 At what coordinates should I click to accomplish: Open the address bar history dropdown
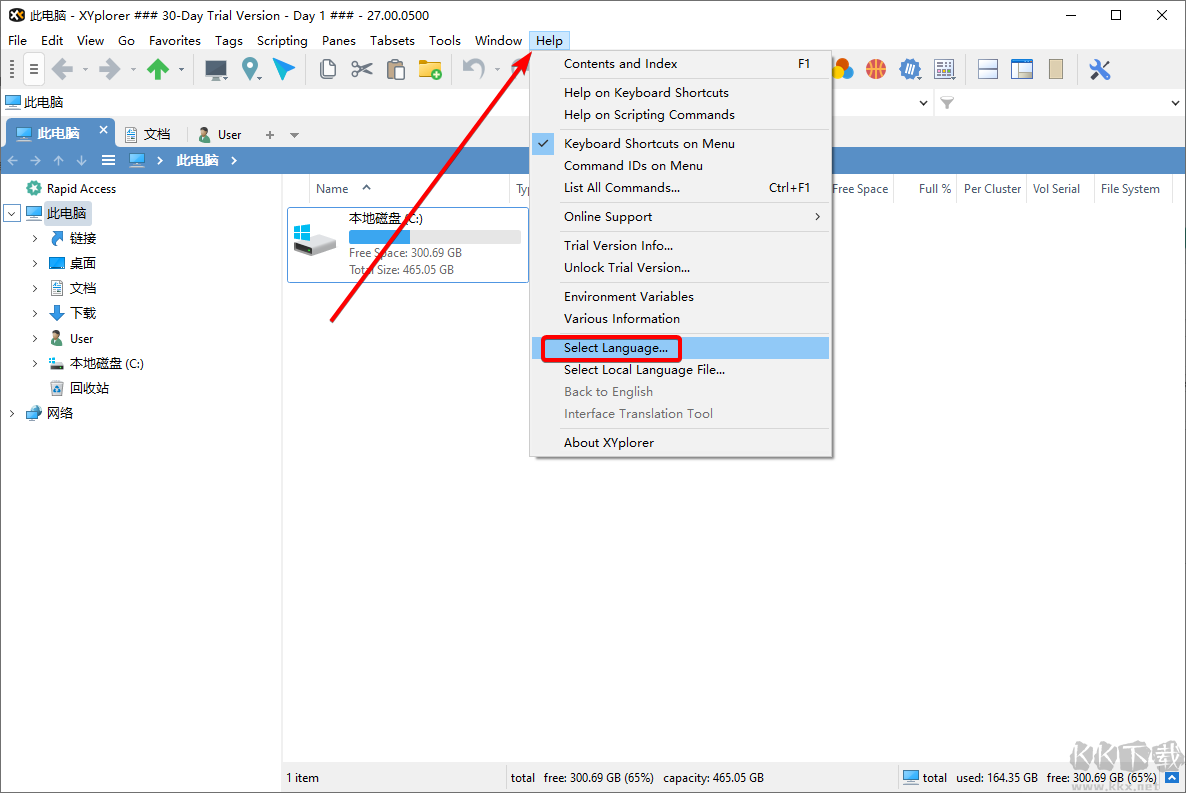(924, 103)
